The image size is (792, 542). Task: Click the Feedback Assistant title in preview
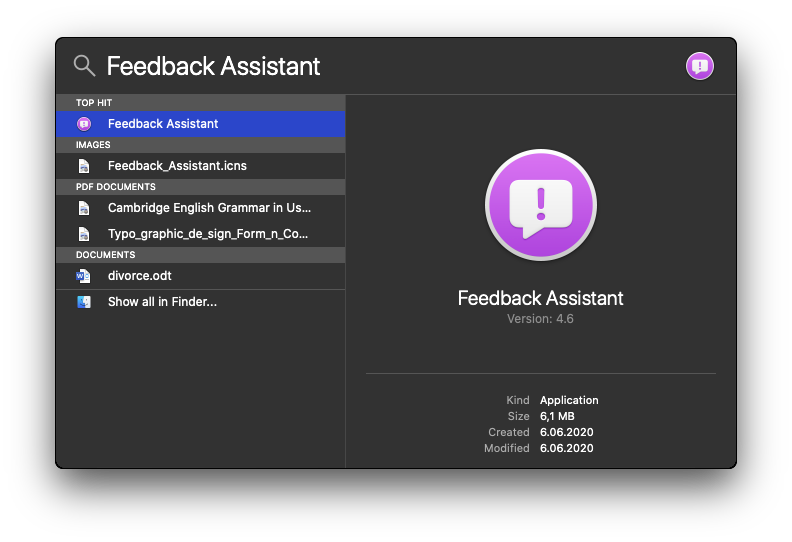540,298
